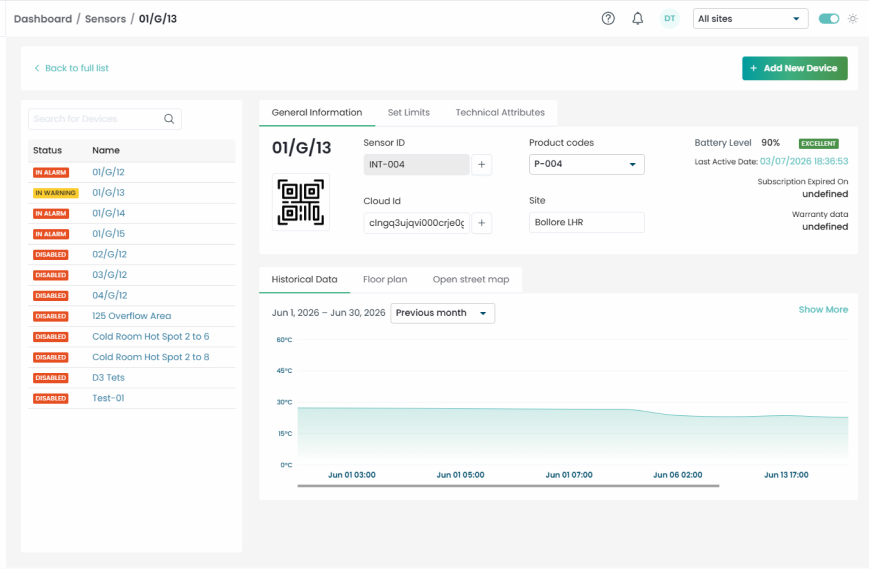Click Back to full list link
This screenshot has width=874, height=569.
pos(77,68)
